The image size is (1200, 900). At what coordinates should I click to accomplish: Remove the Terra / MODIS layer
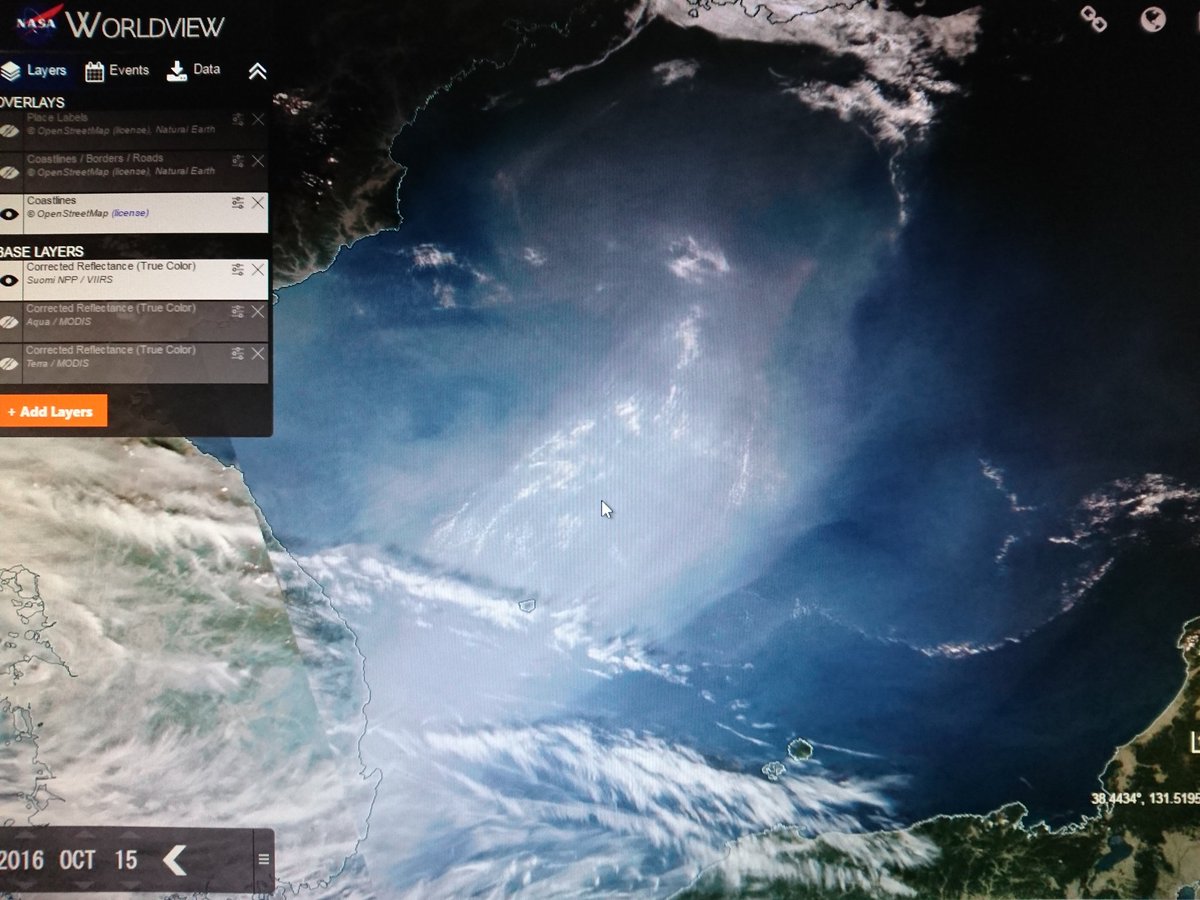pyautogui.click(x=258, y=353)
